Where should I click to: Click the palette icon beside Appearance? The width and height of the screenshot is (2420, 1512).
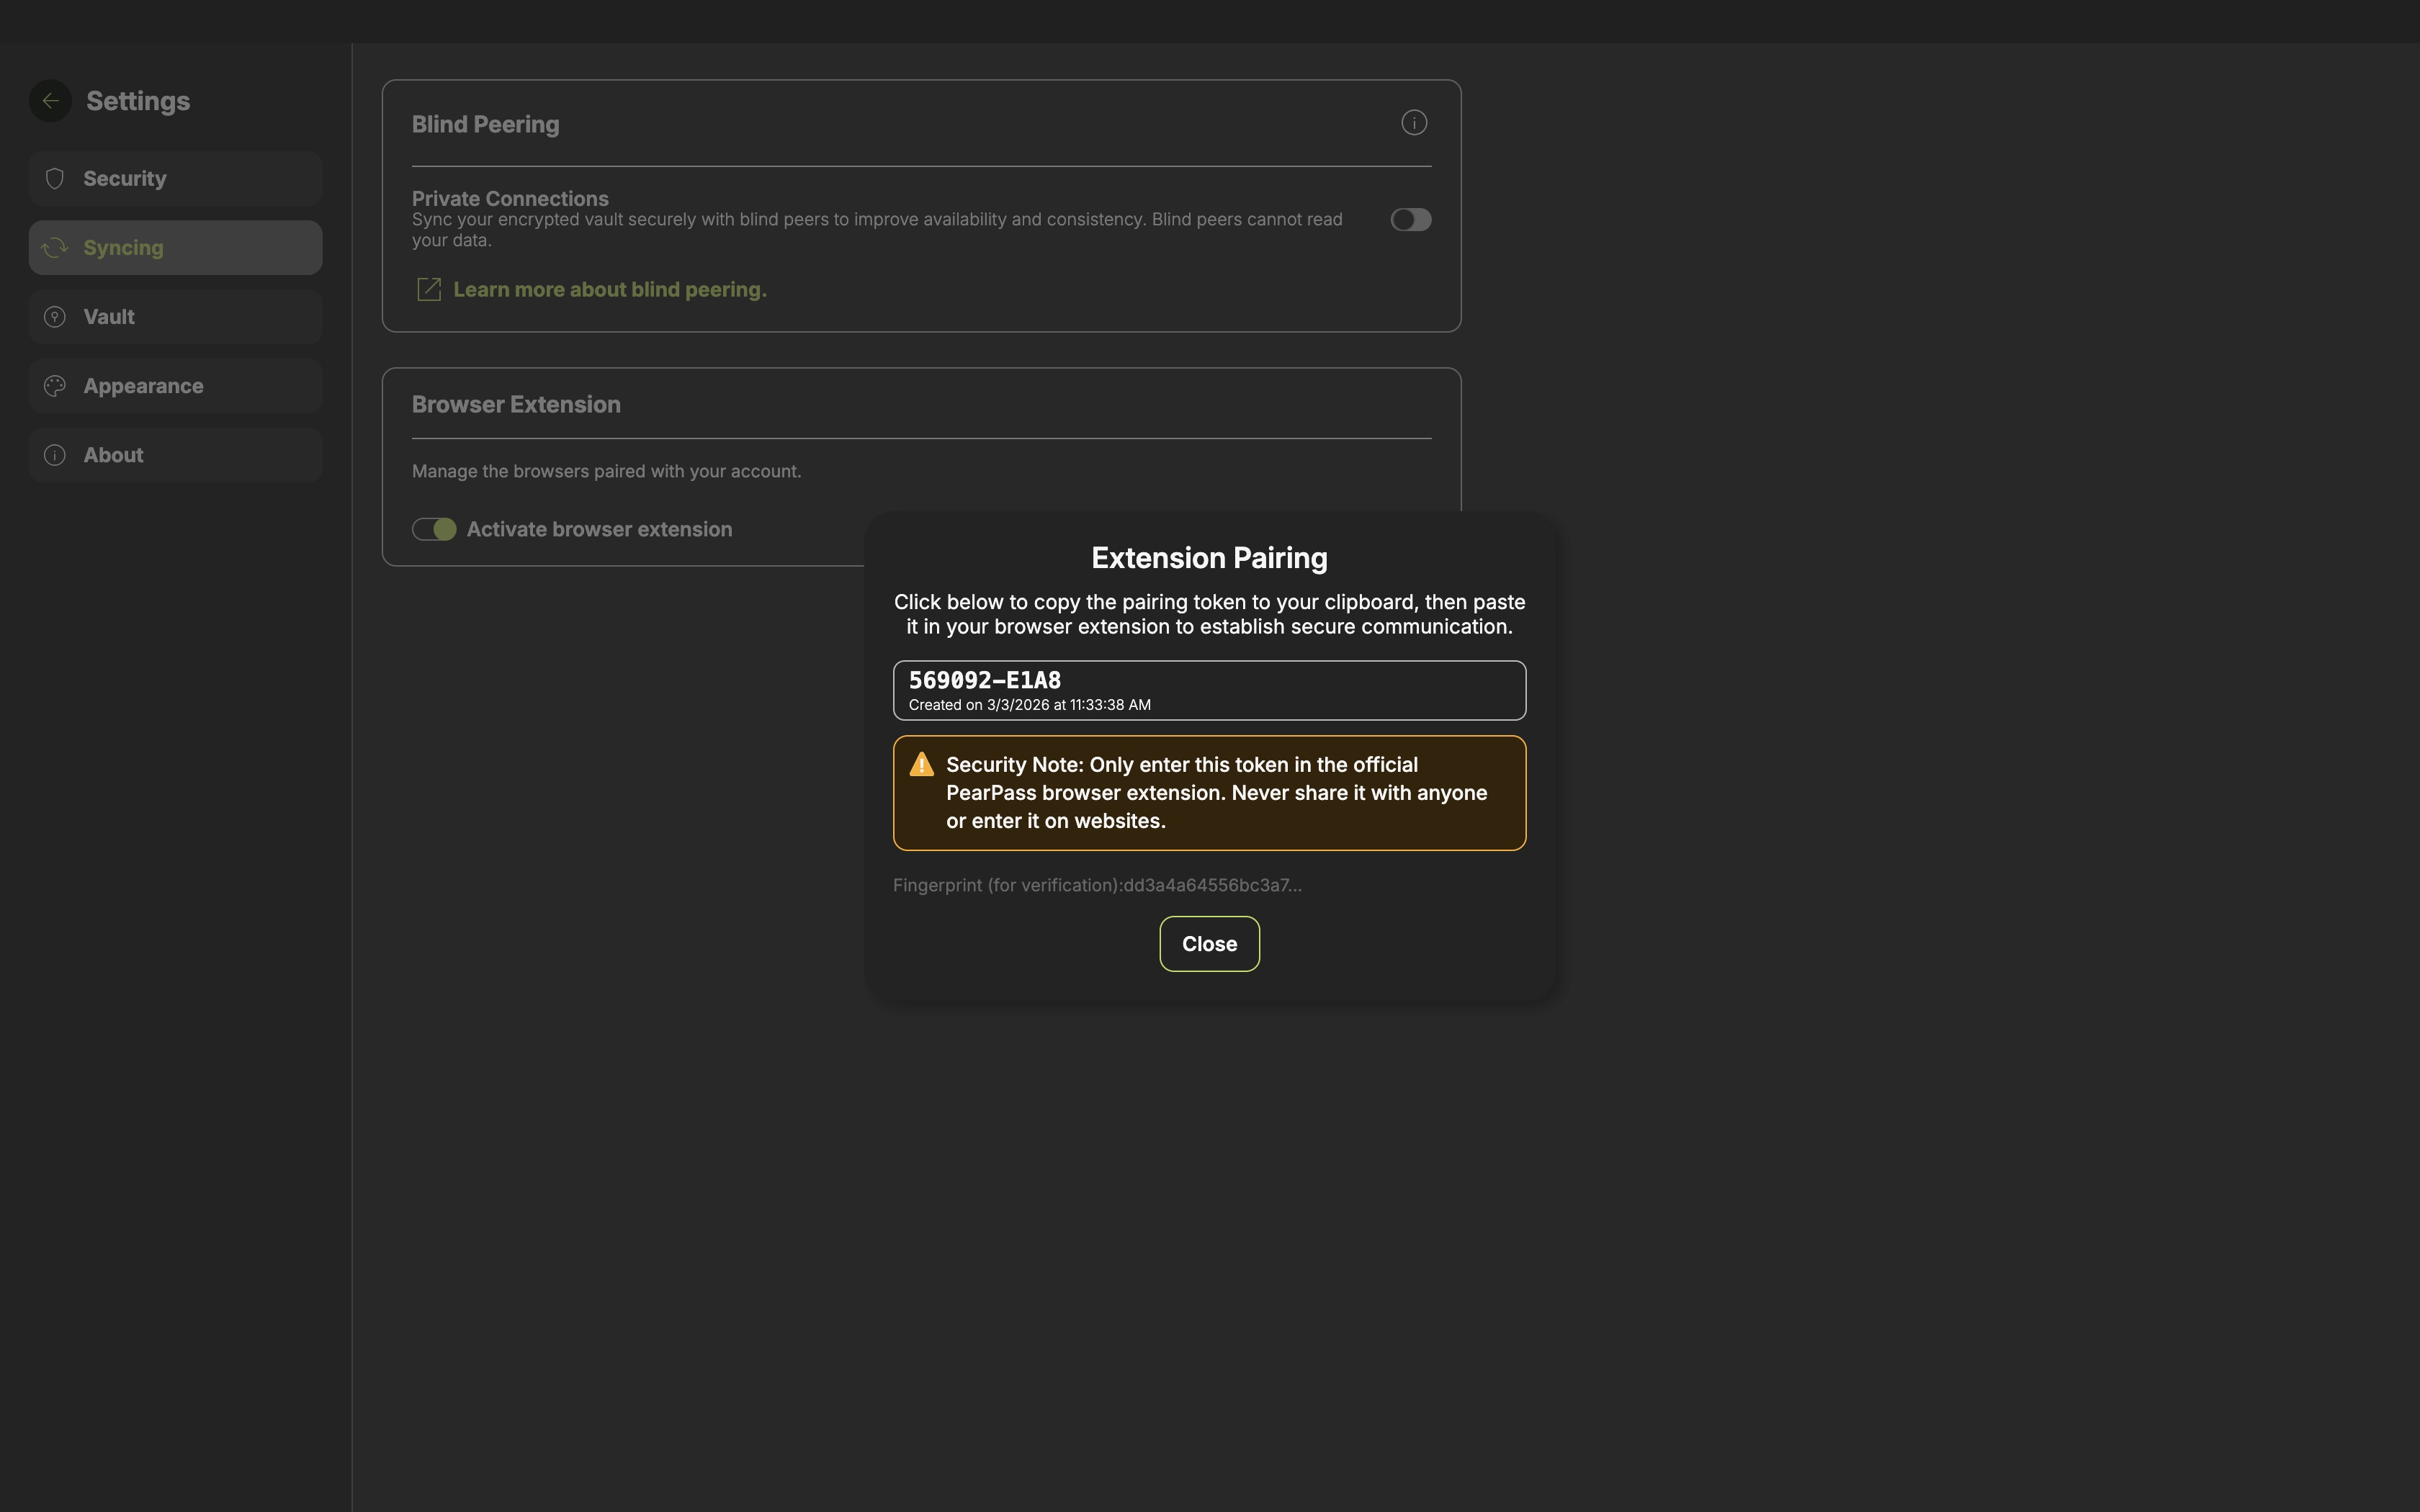click(55, 386)
